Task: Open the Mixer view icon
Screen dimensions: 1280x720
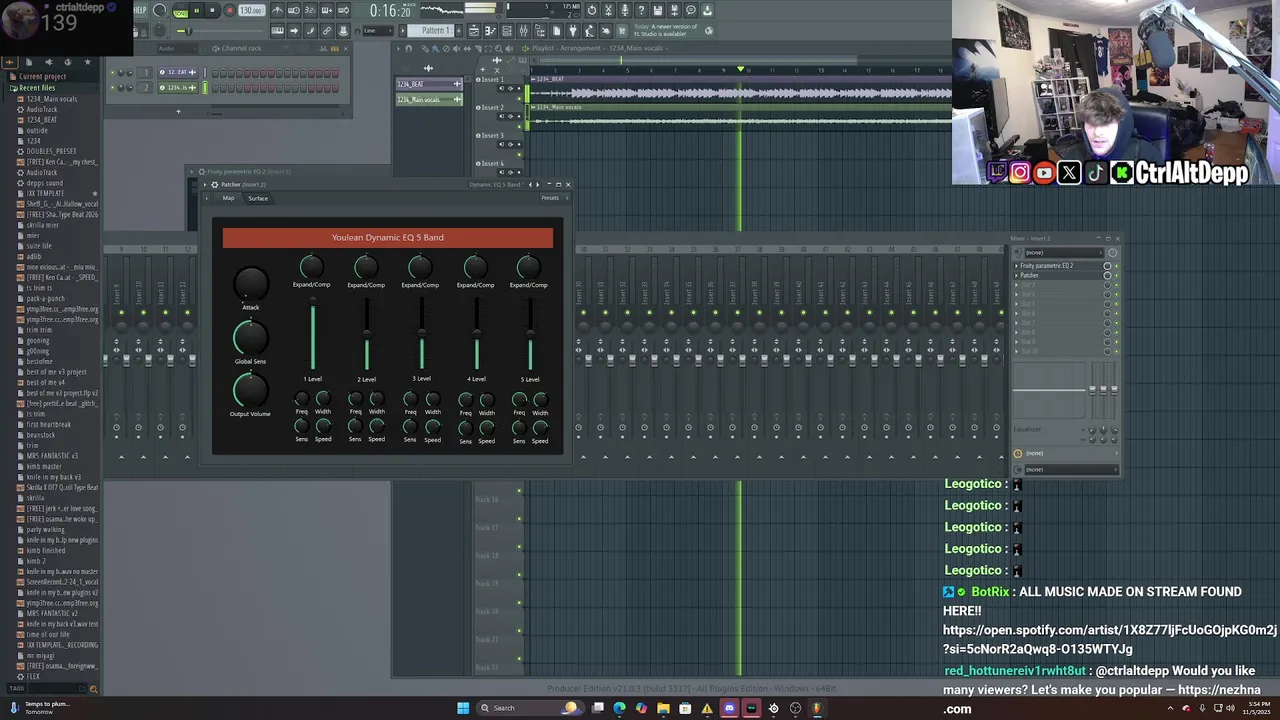Action: (x=523, y=31)
